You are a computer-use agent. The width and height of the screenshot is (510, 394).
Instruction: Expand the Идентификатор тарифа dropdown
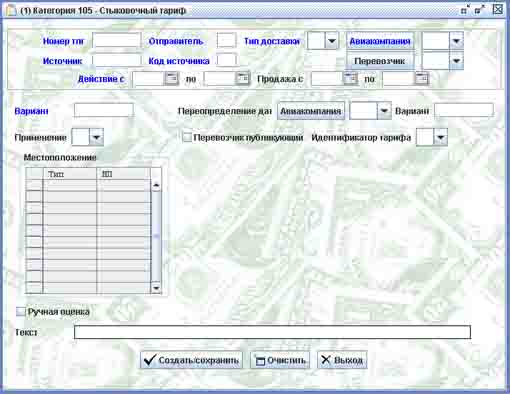coord(440,137)
